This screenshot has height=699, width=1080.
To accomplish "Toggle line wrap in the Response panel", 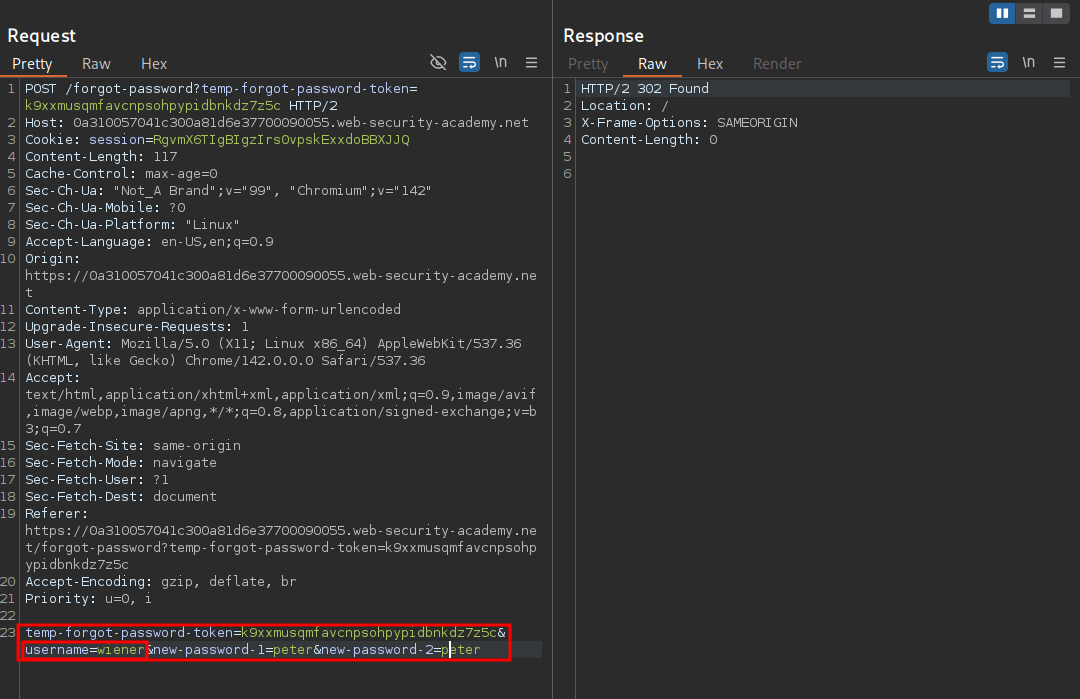I will pos(997,62).
